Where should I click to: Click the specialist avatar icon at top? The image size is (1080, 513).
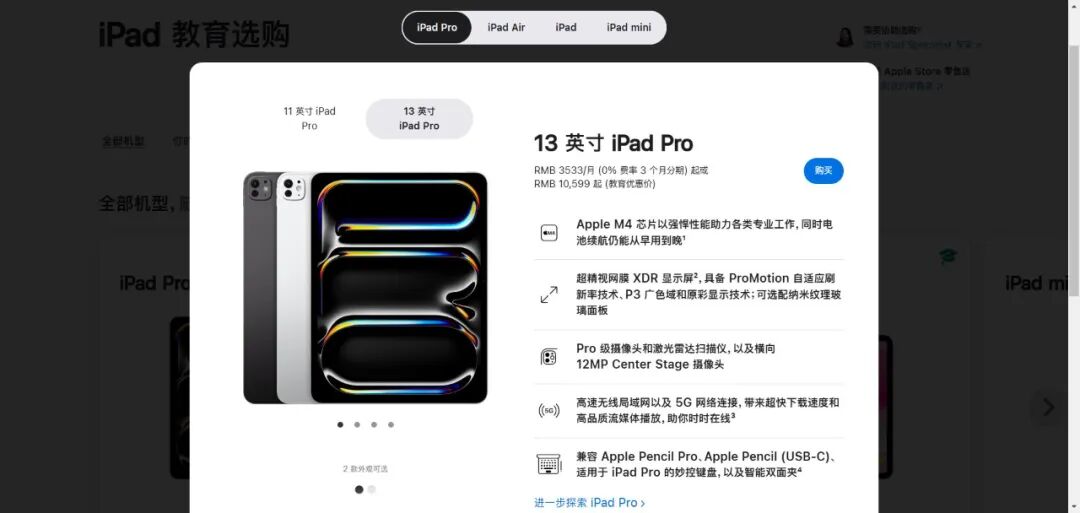click(x=845, y=36)
